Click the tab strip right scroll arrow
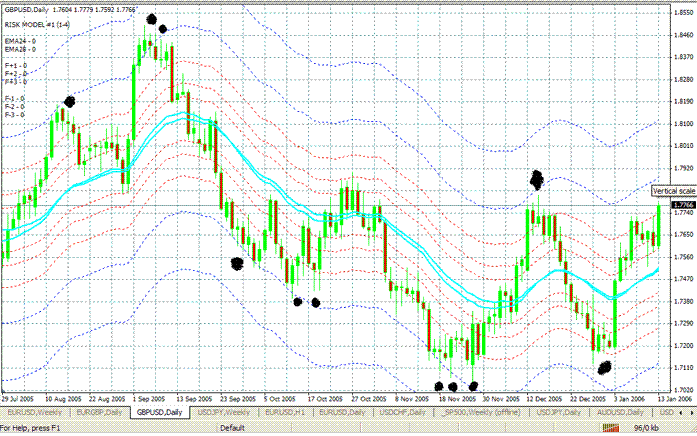This screenshot has width=697, height=436. click(x=691, y=413)
